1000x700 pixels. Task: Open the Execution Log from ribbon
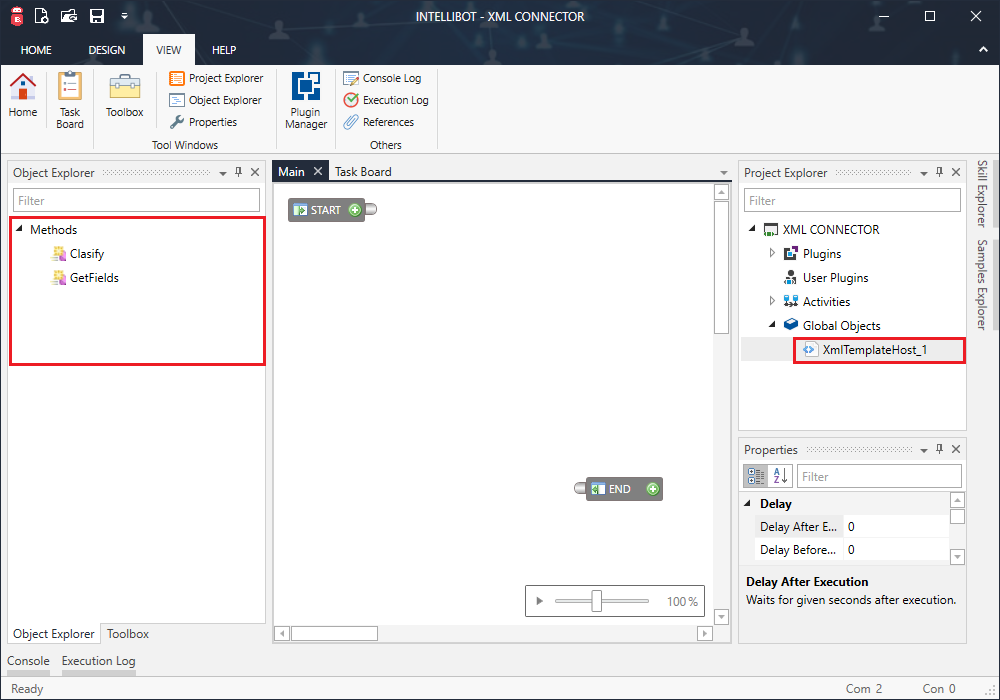[386, 100]
